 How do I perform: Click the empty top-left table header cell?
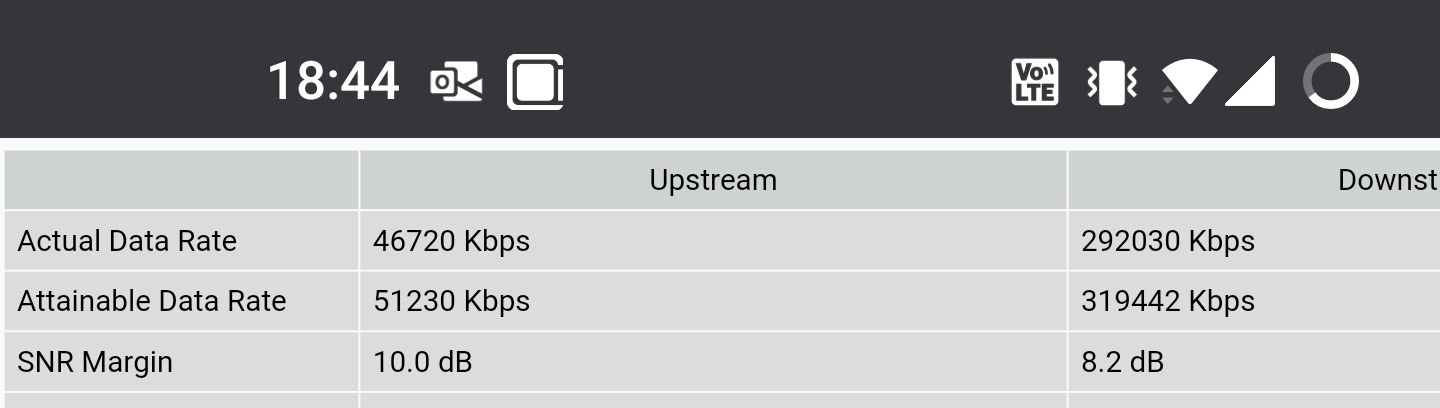click(x=181, y=180)
